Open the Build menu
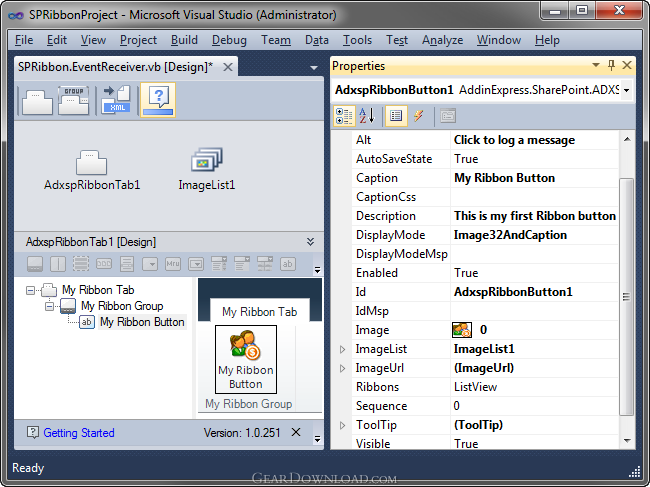This screenshot has width=650, height=487. pyautogui.click(x=184, y=40)
